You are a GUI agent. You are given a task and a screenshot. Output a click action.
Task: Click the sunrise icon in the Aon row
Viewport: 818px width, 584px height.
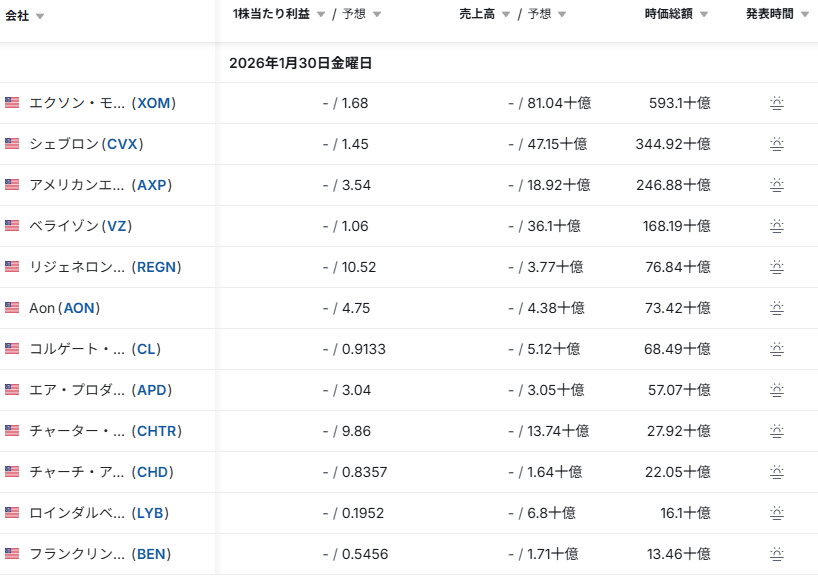pyautogui.click(x=776, y=308)
